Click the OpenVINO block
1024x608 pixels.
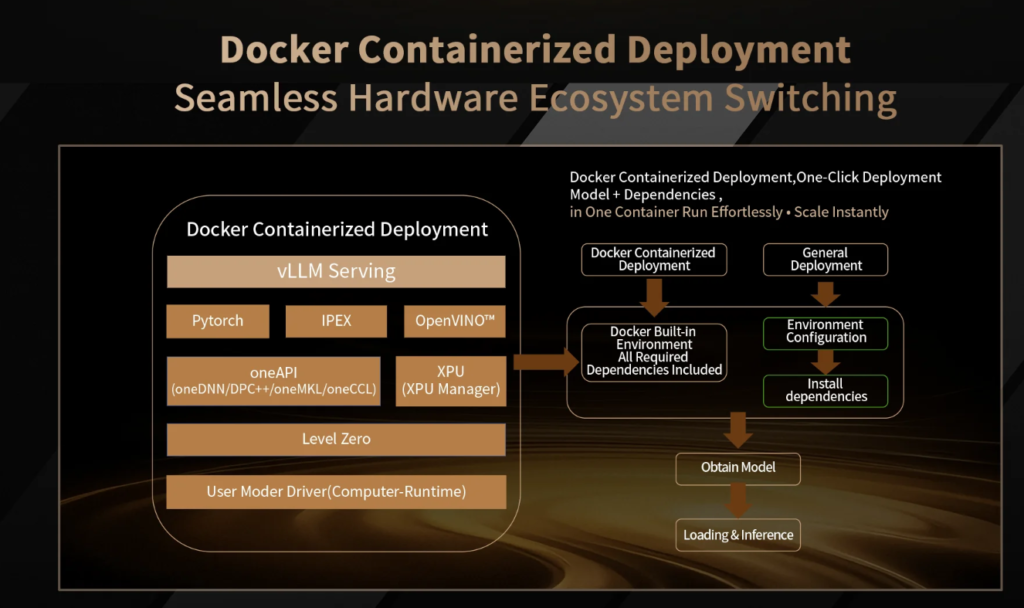tap(454, 321)
